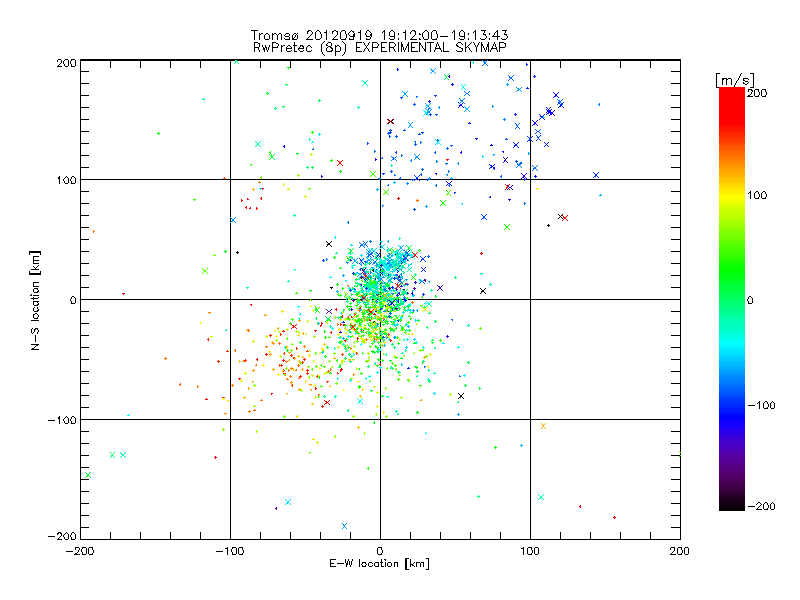Click the -200 tick label on the E-W axis
Viewport: 800px width, 600px height.
pos(80,551)
